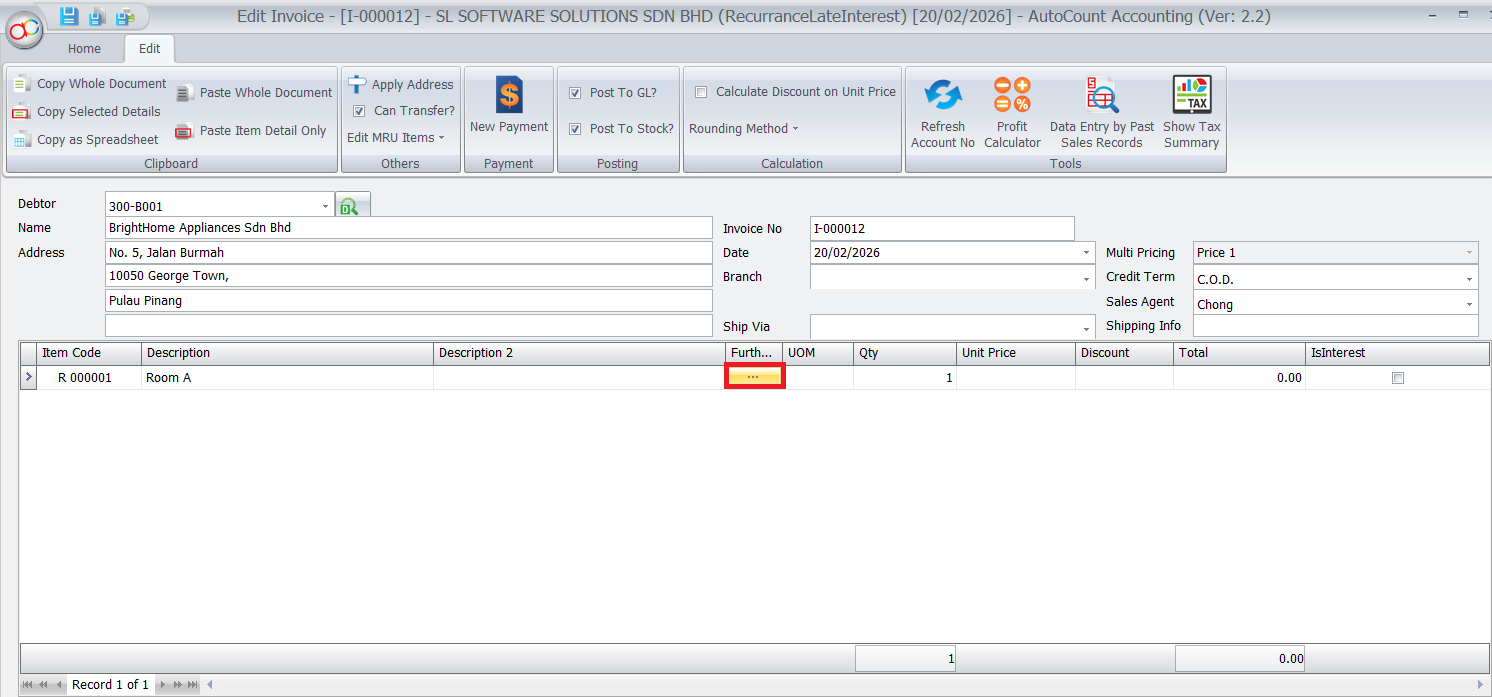Image resolution: width=1492 pixels, height=697 pixels.
Task: Enable Calculate Discount on Unit Price
Action: pos(701,92)
